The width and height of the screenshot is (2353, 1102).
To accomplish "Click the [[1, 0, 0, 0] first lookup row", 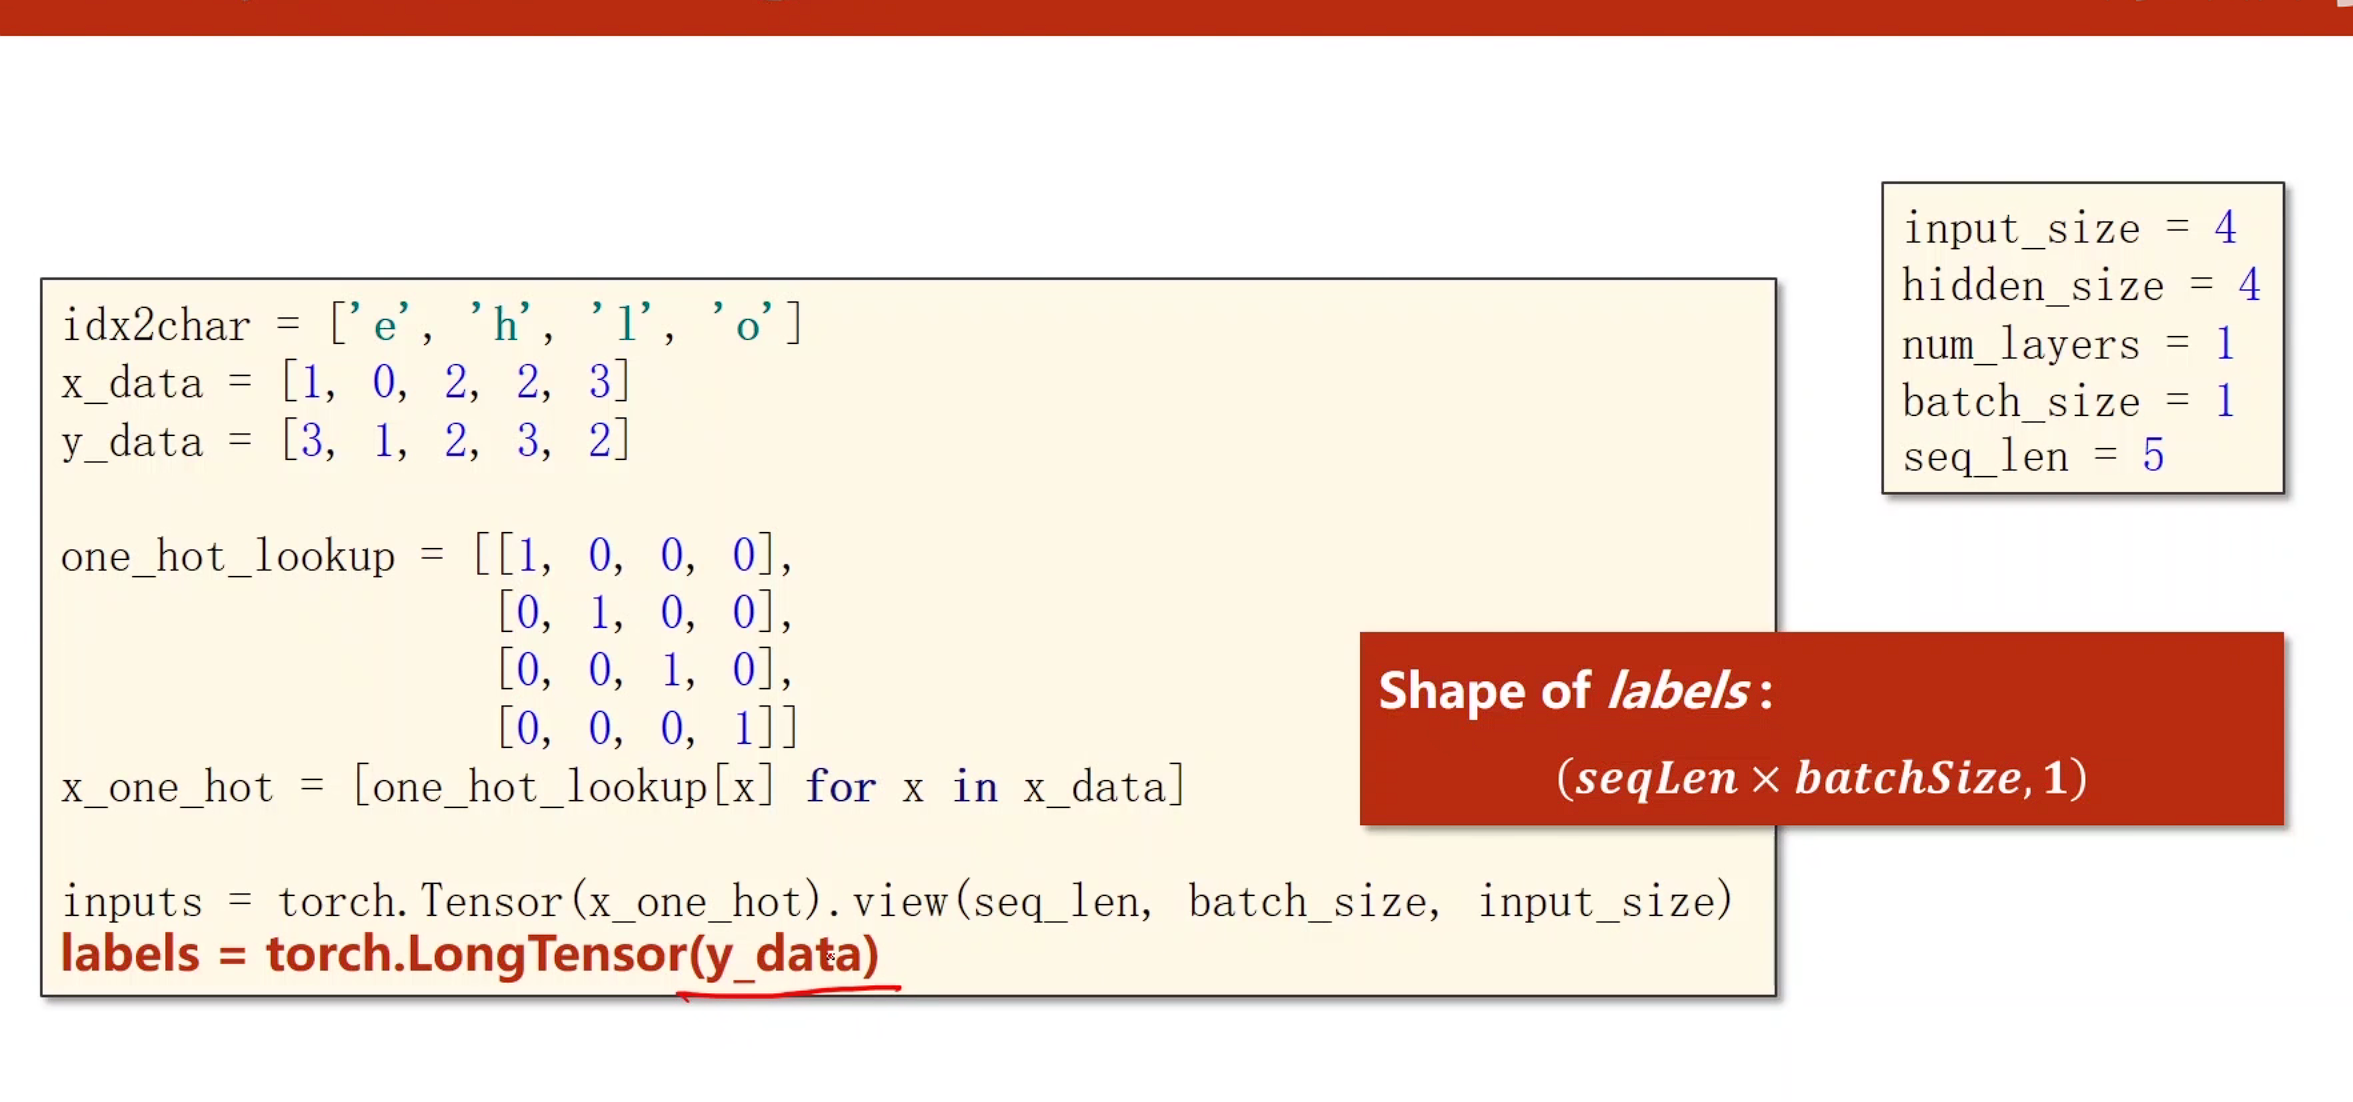I will [633, 554].
